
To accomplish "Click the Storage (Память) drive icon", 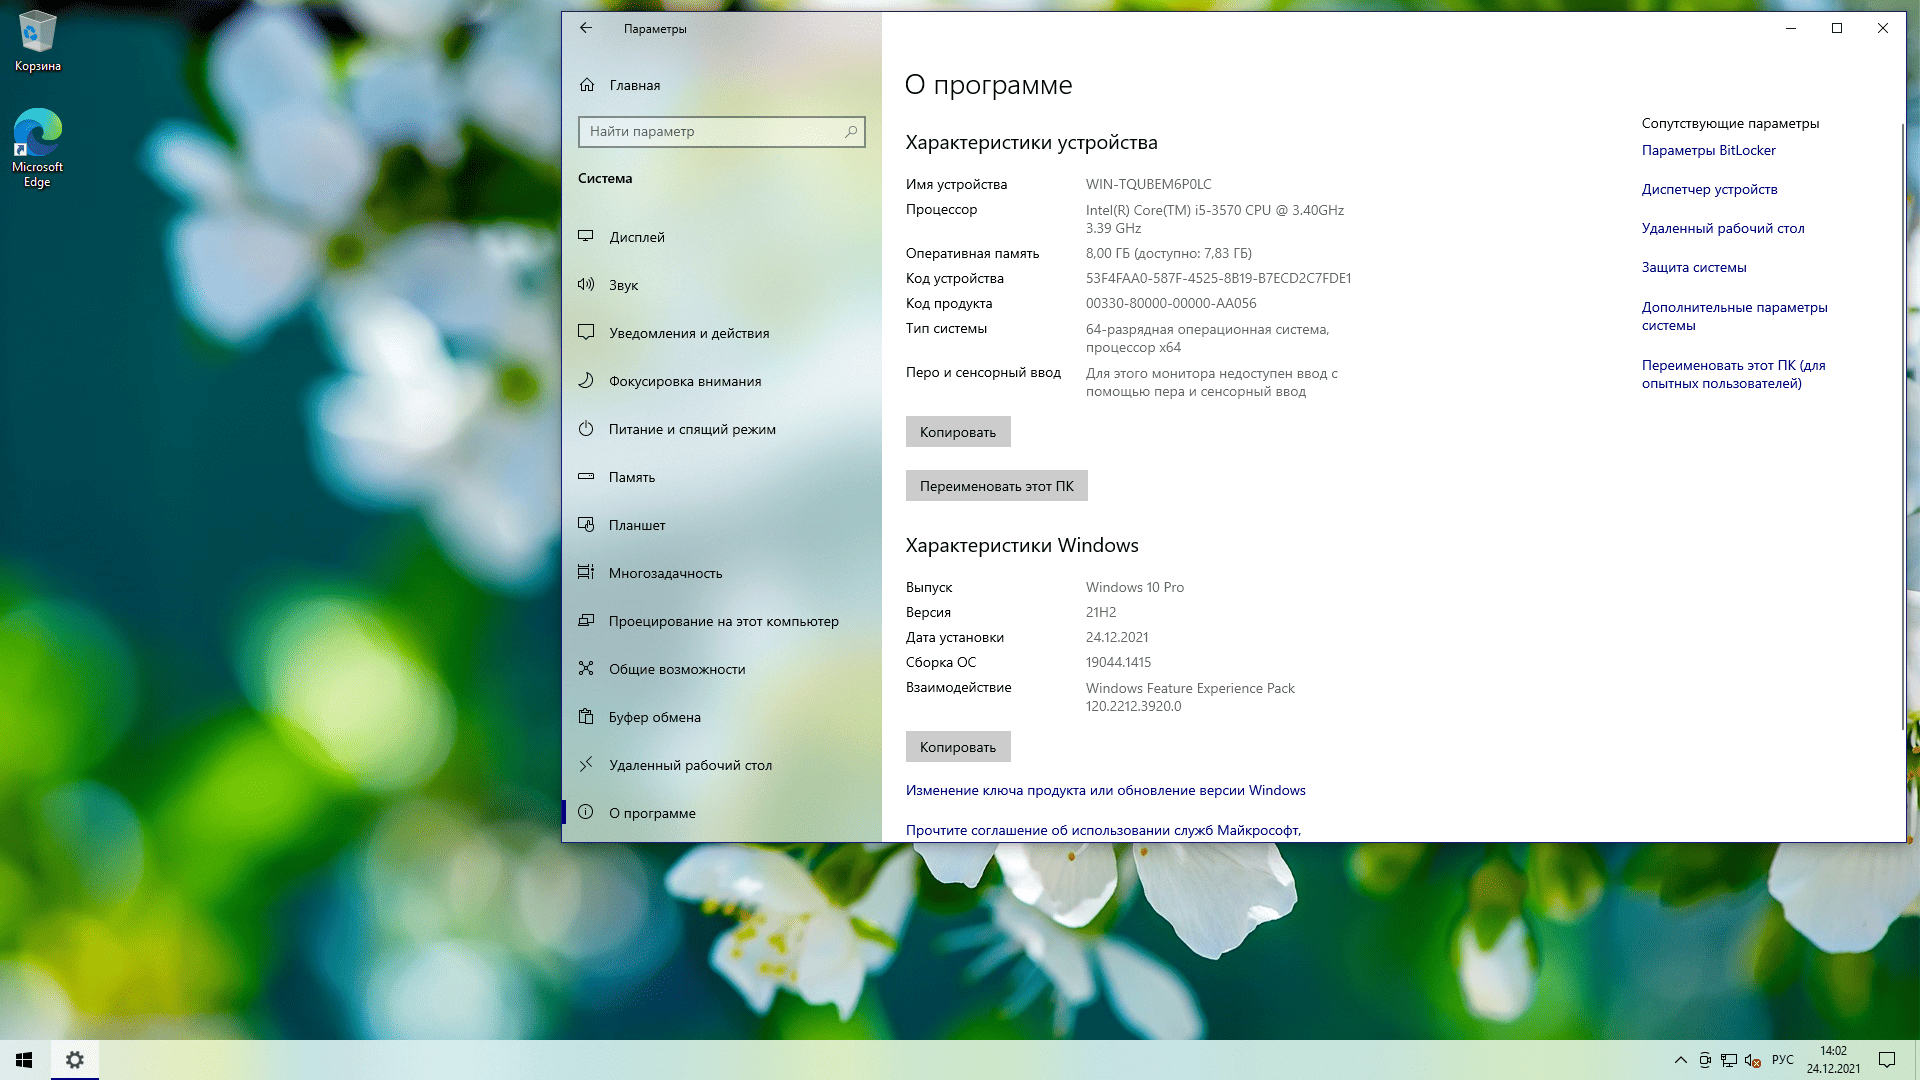I will tap(586, 477).
